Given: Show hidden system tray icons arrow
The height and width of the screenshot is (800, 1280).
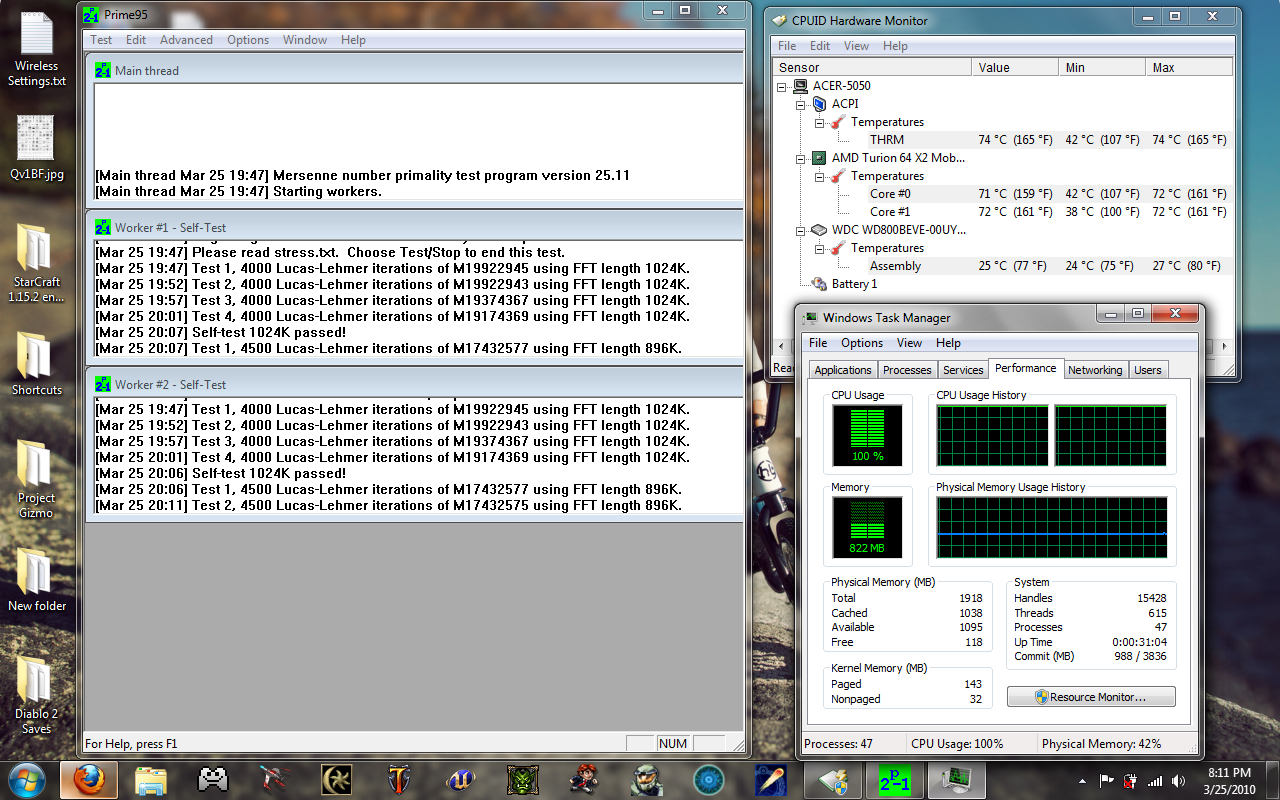Looking at the screenshot, I should [1083, 780].
